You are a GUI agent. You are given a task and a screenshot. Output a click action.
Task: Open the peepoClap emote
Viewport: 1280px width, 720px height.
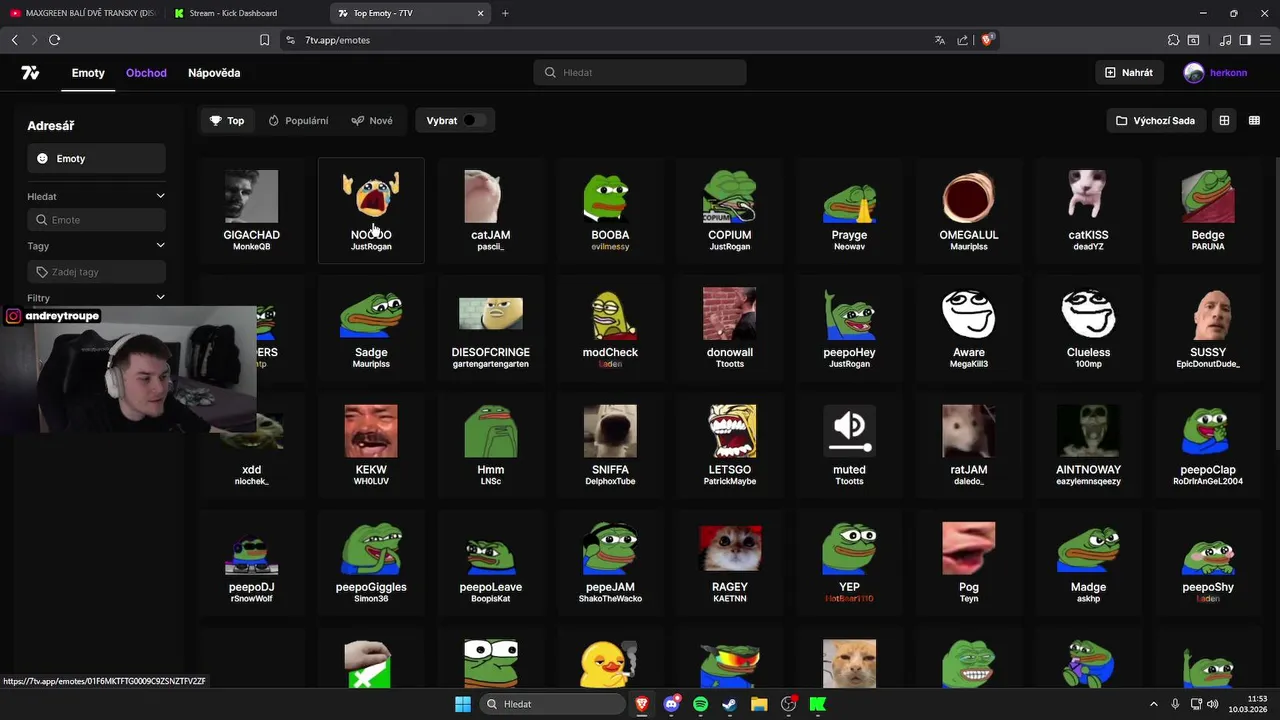click(1208, 446)
